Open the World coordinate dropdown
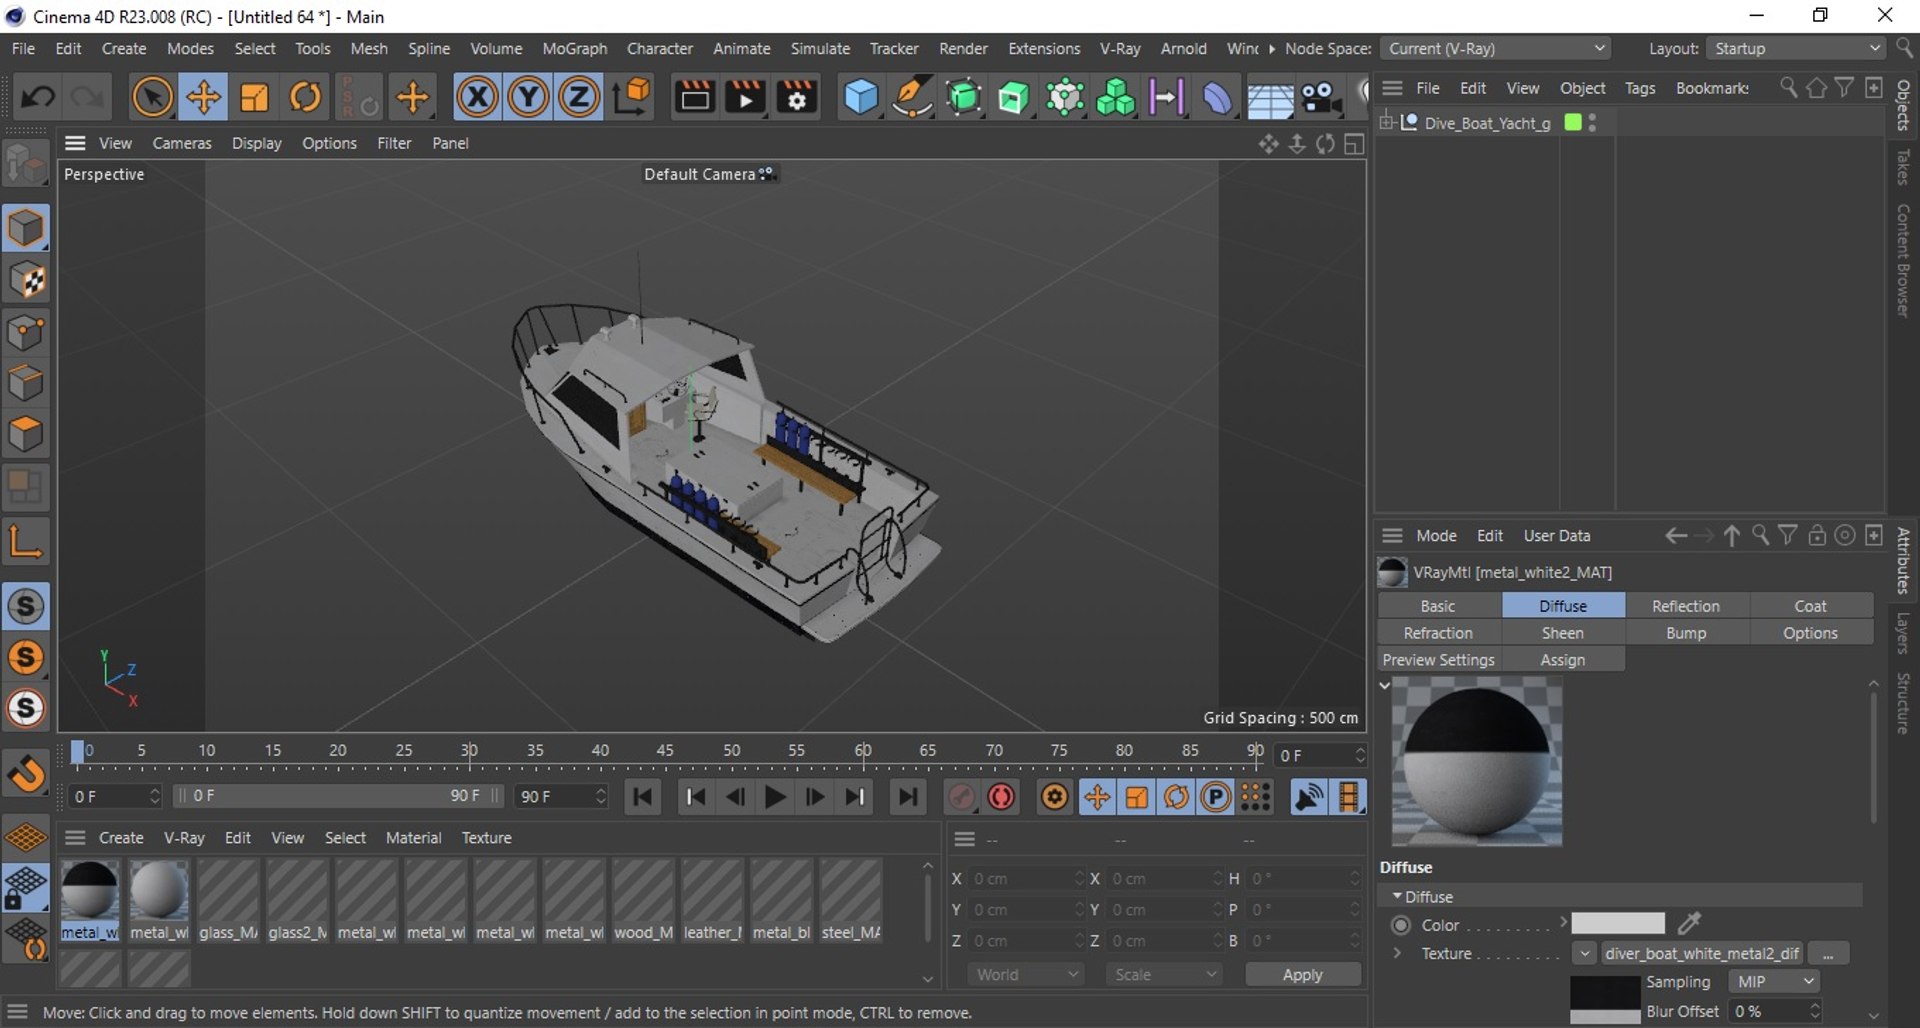 1026,974
